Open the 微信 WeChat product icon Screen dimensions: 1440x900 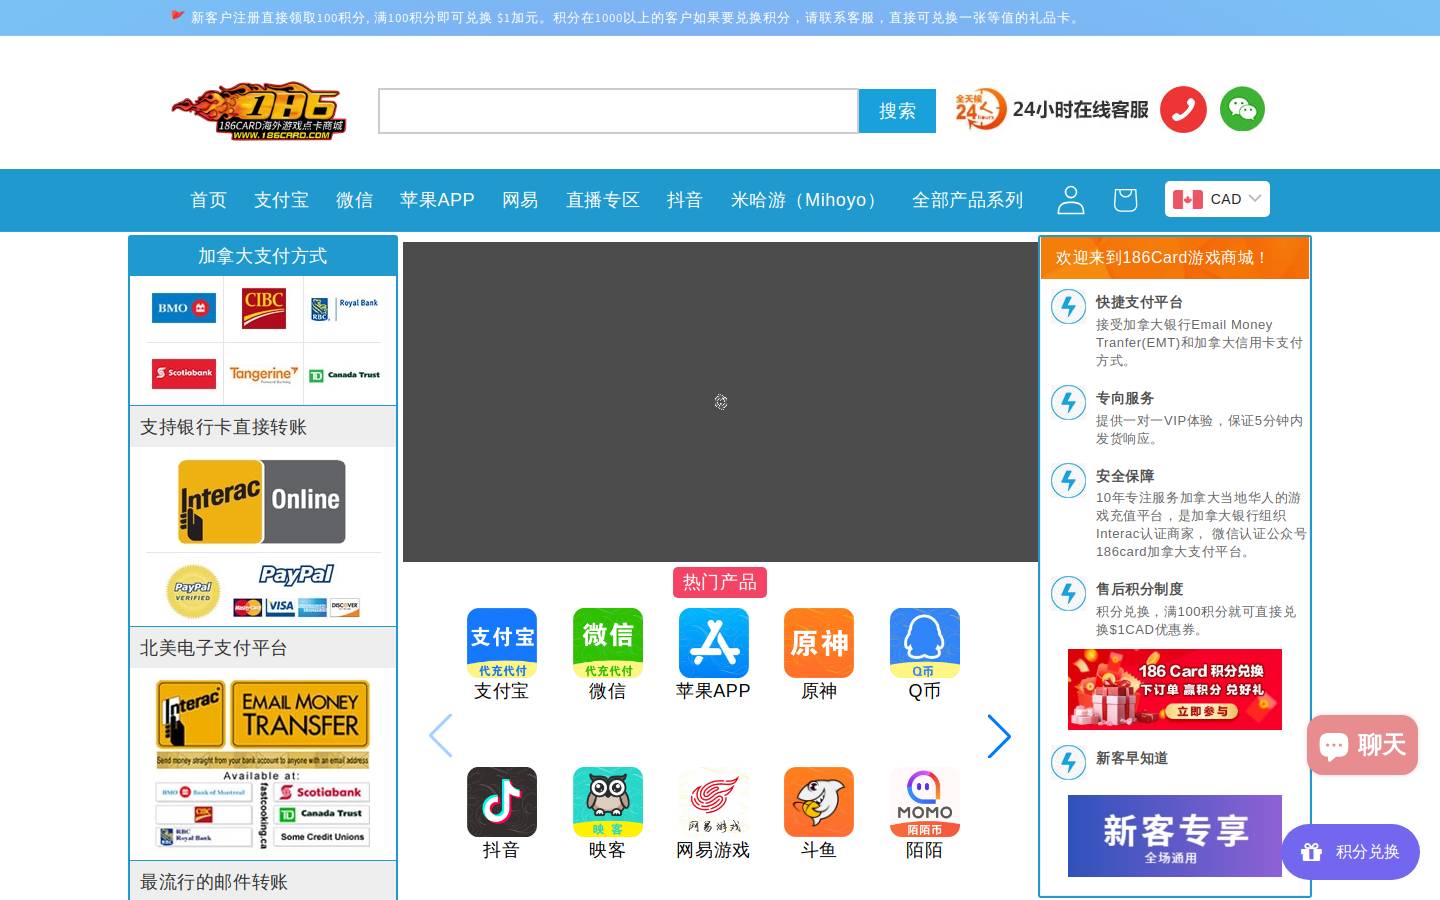(x=608, y=643)
